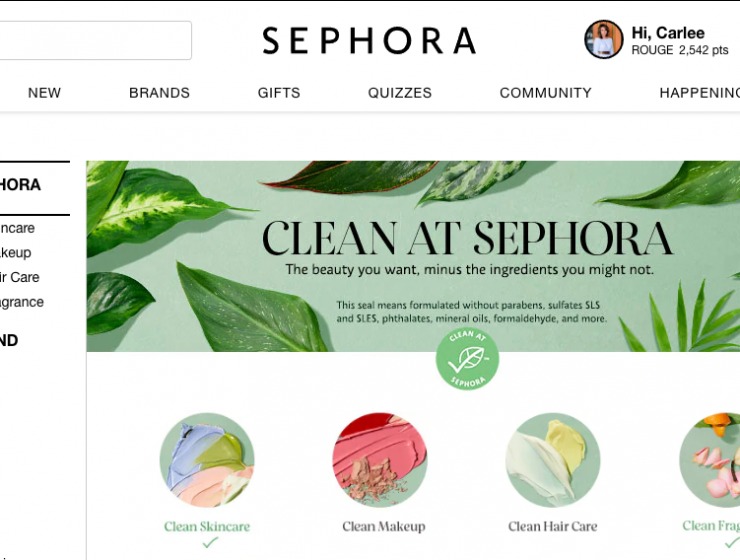Select the Clean Fragrance swatch circle
Viewport: 740px width, 560px height.
[710, 460]
